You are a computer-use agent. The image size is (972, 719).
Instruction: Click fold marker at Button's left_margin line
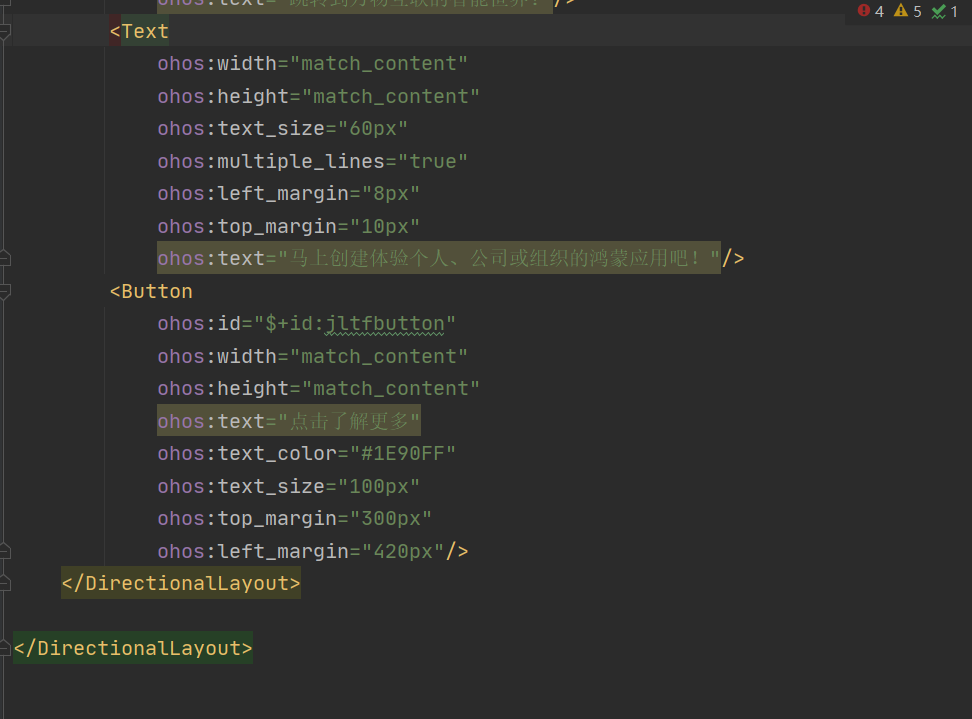[x=5, y=551]
